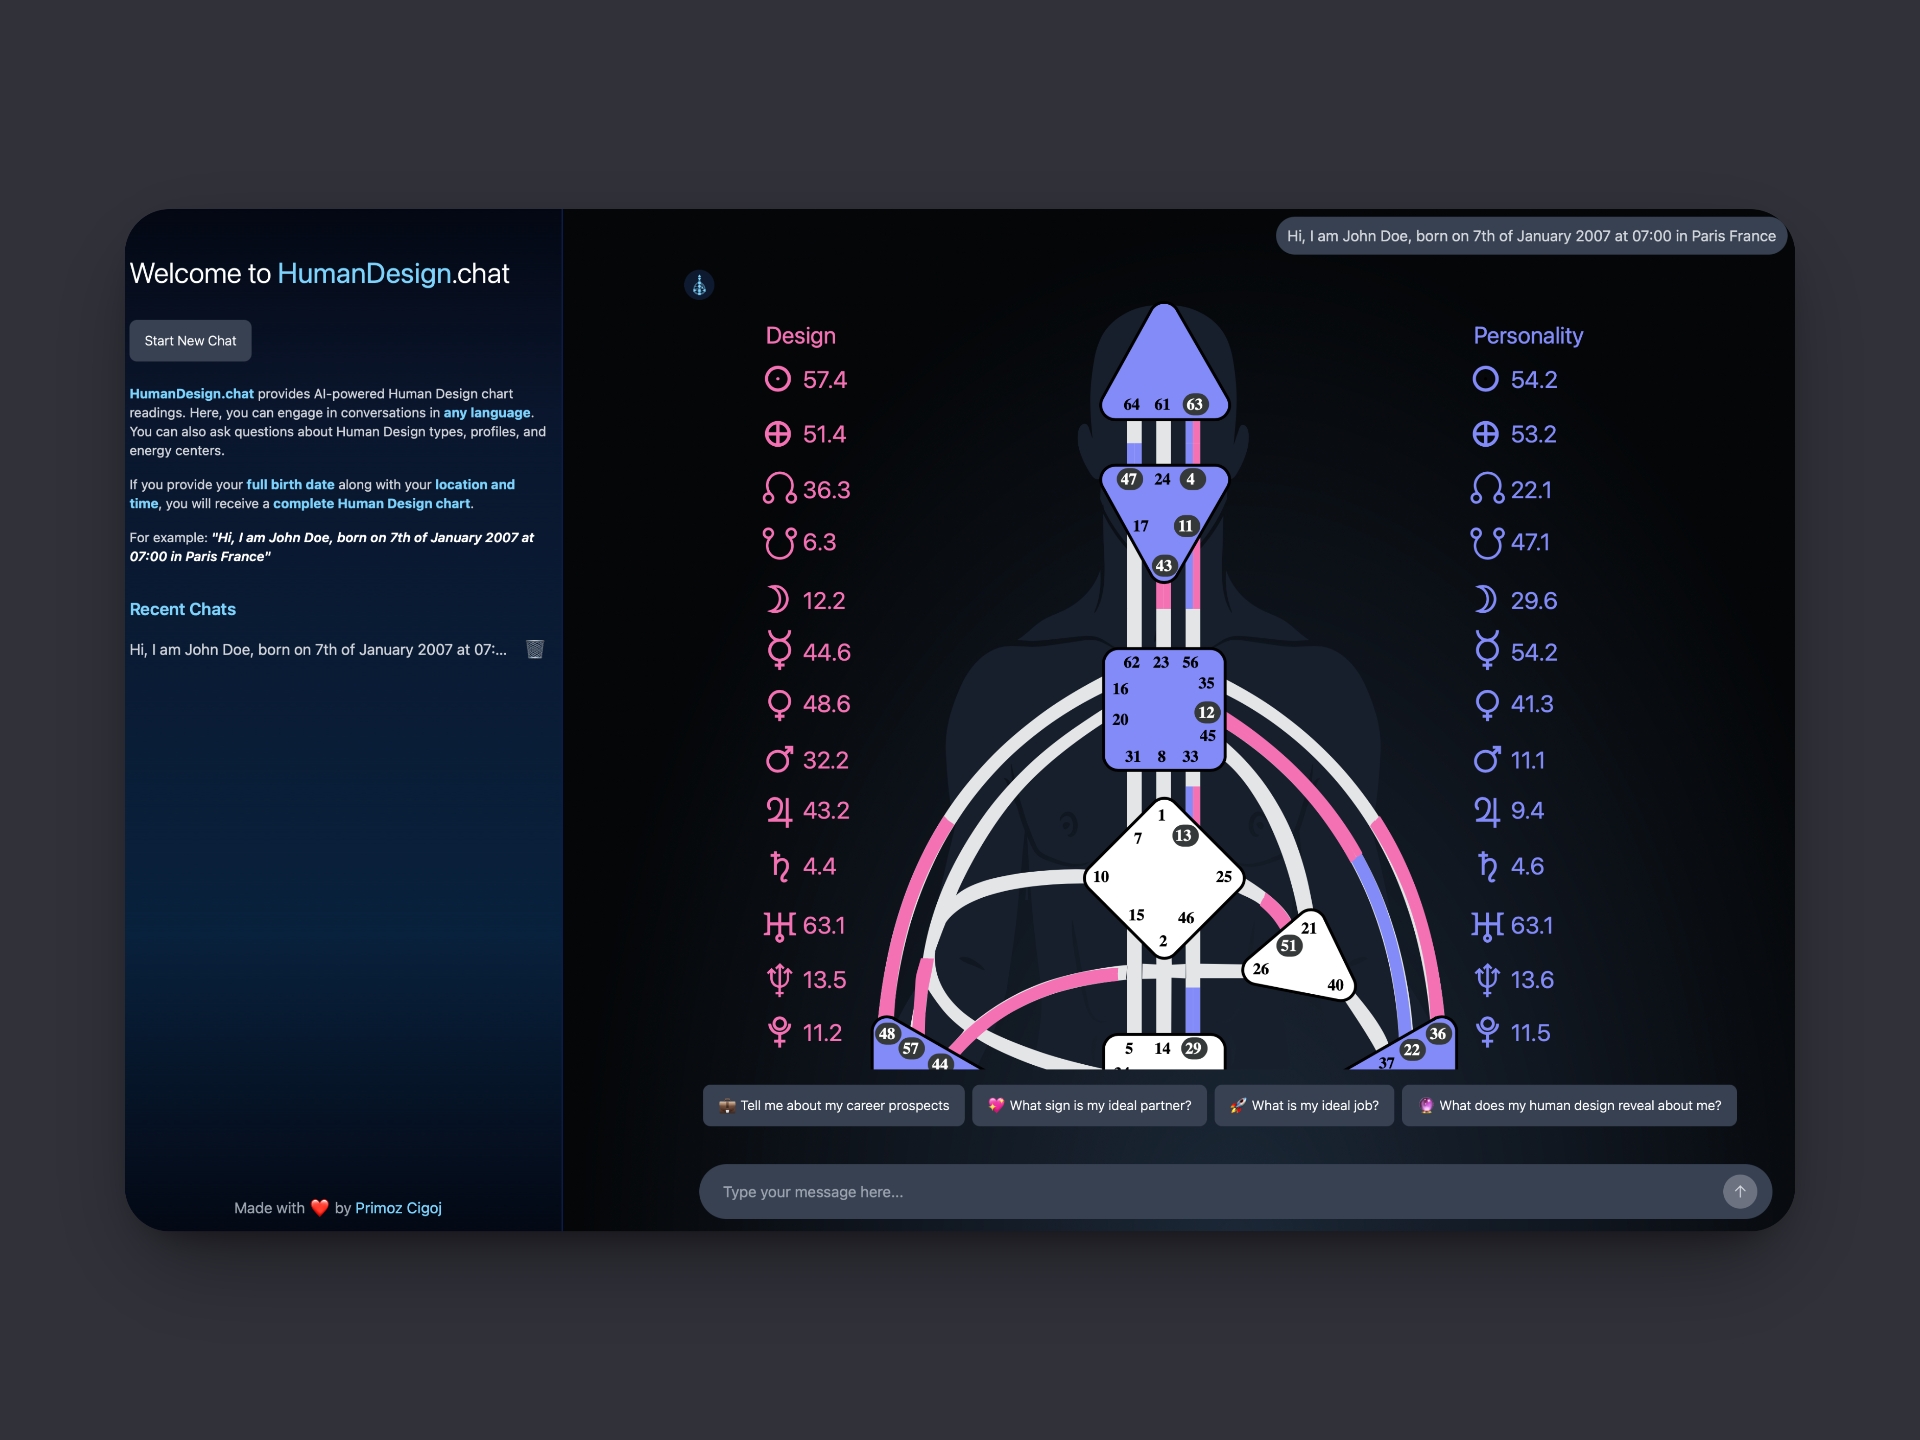Click the Design Pluto symbol beside 11.2
Image resolution: width=1920 pixels, height=1440 pixels.
click(779, 1032)
